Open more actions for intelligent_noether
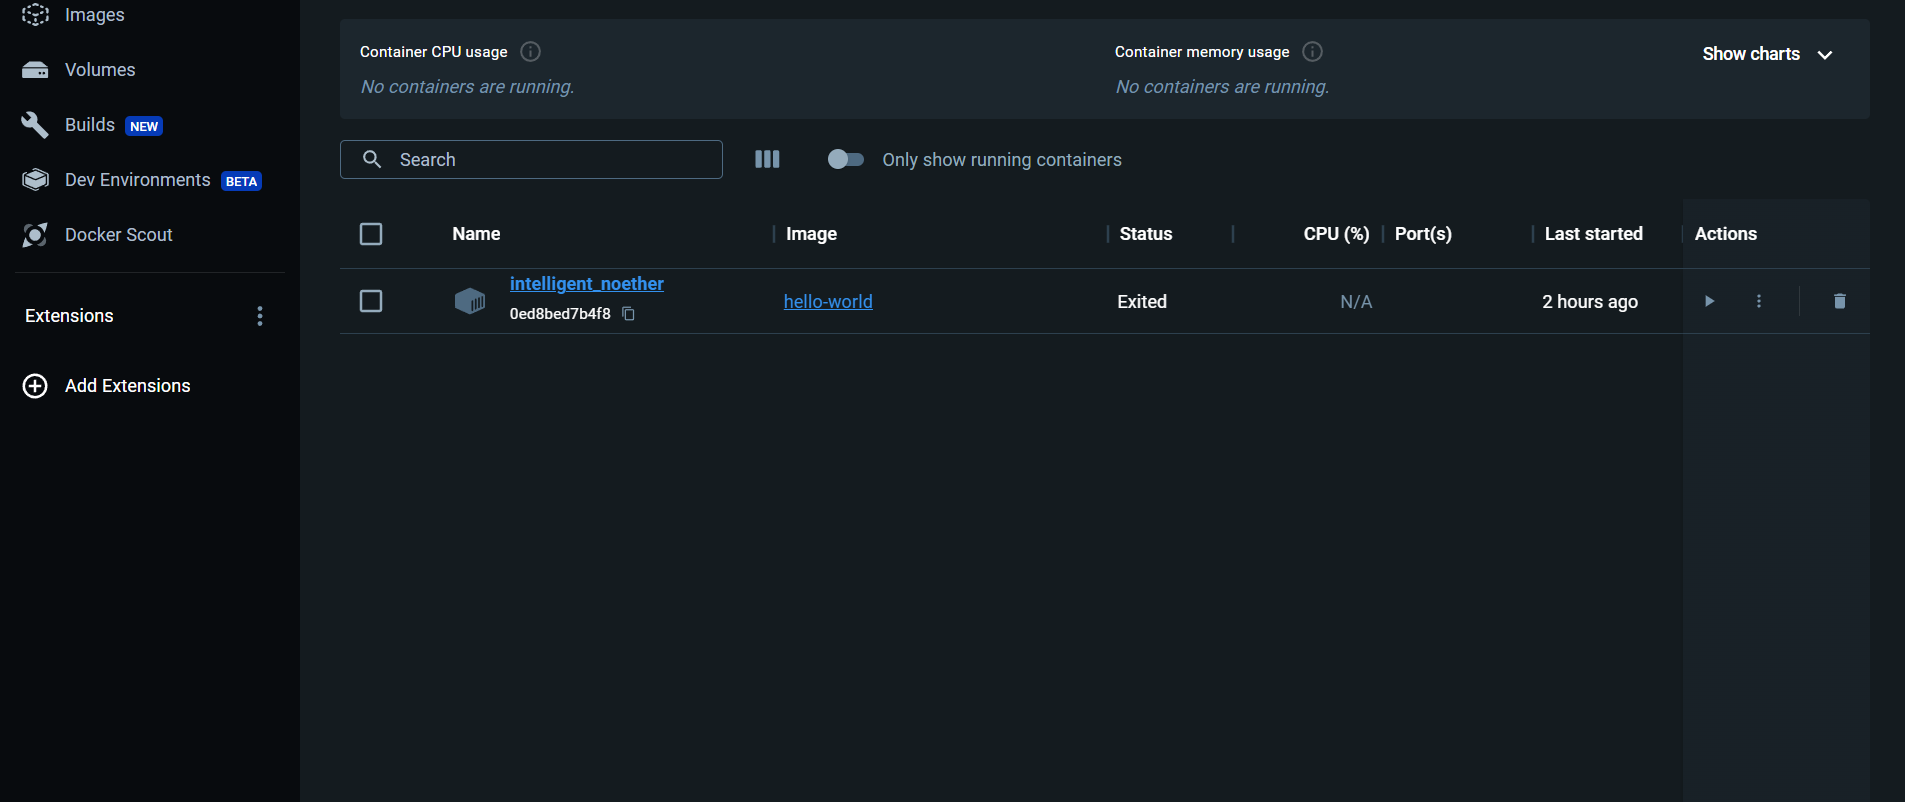Viewport: 1905px width, 802px height. pos(1759,301)
